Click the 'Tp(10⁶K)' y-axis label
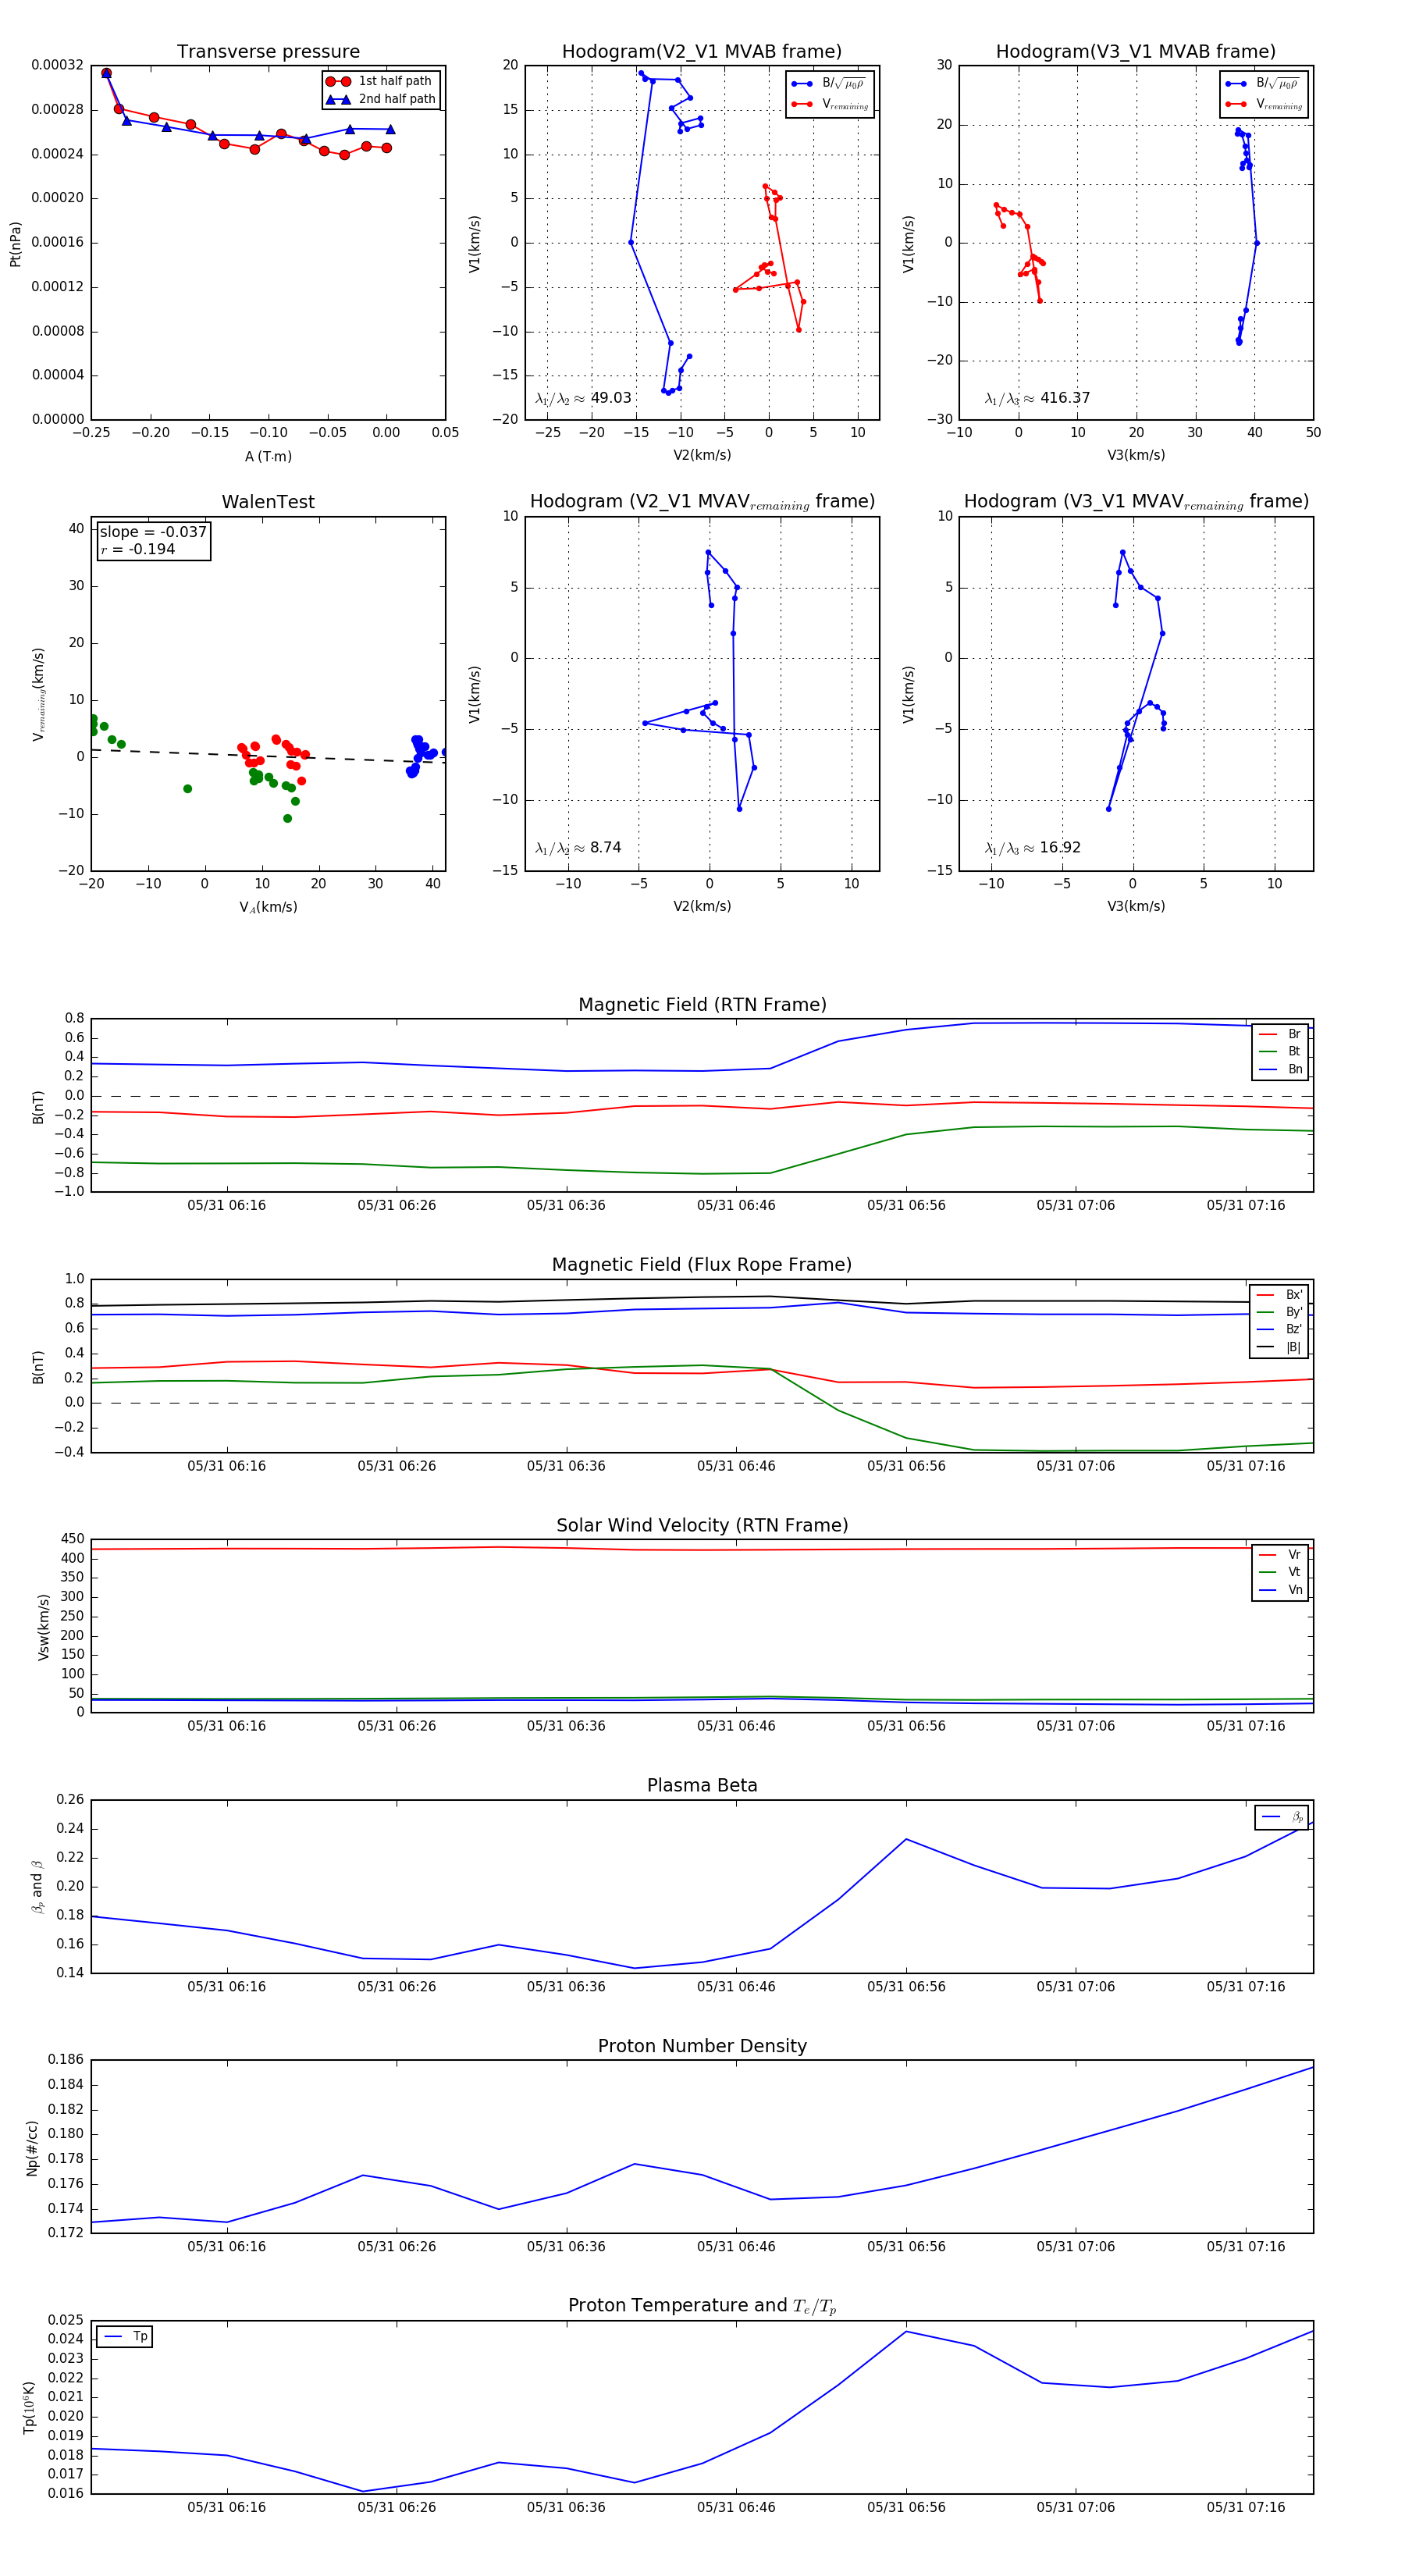Viewport: 1405px width, 2576px height. point(30,2406)
